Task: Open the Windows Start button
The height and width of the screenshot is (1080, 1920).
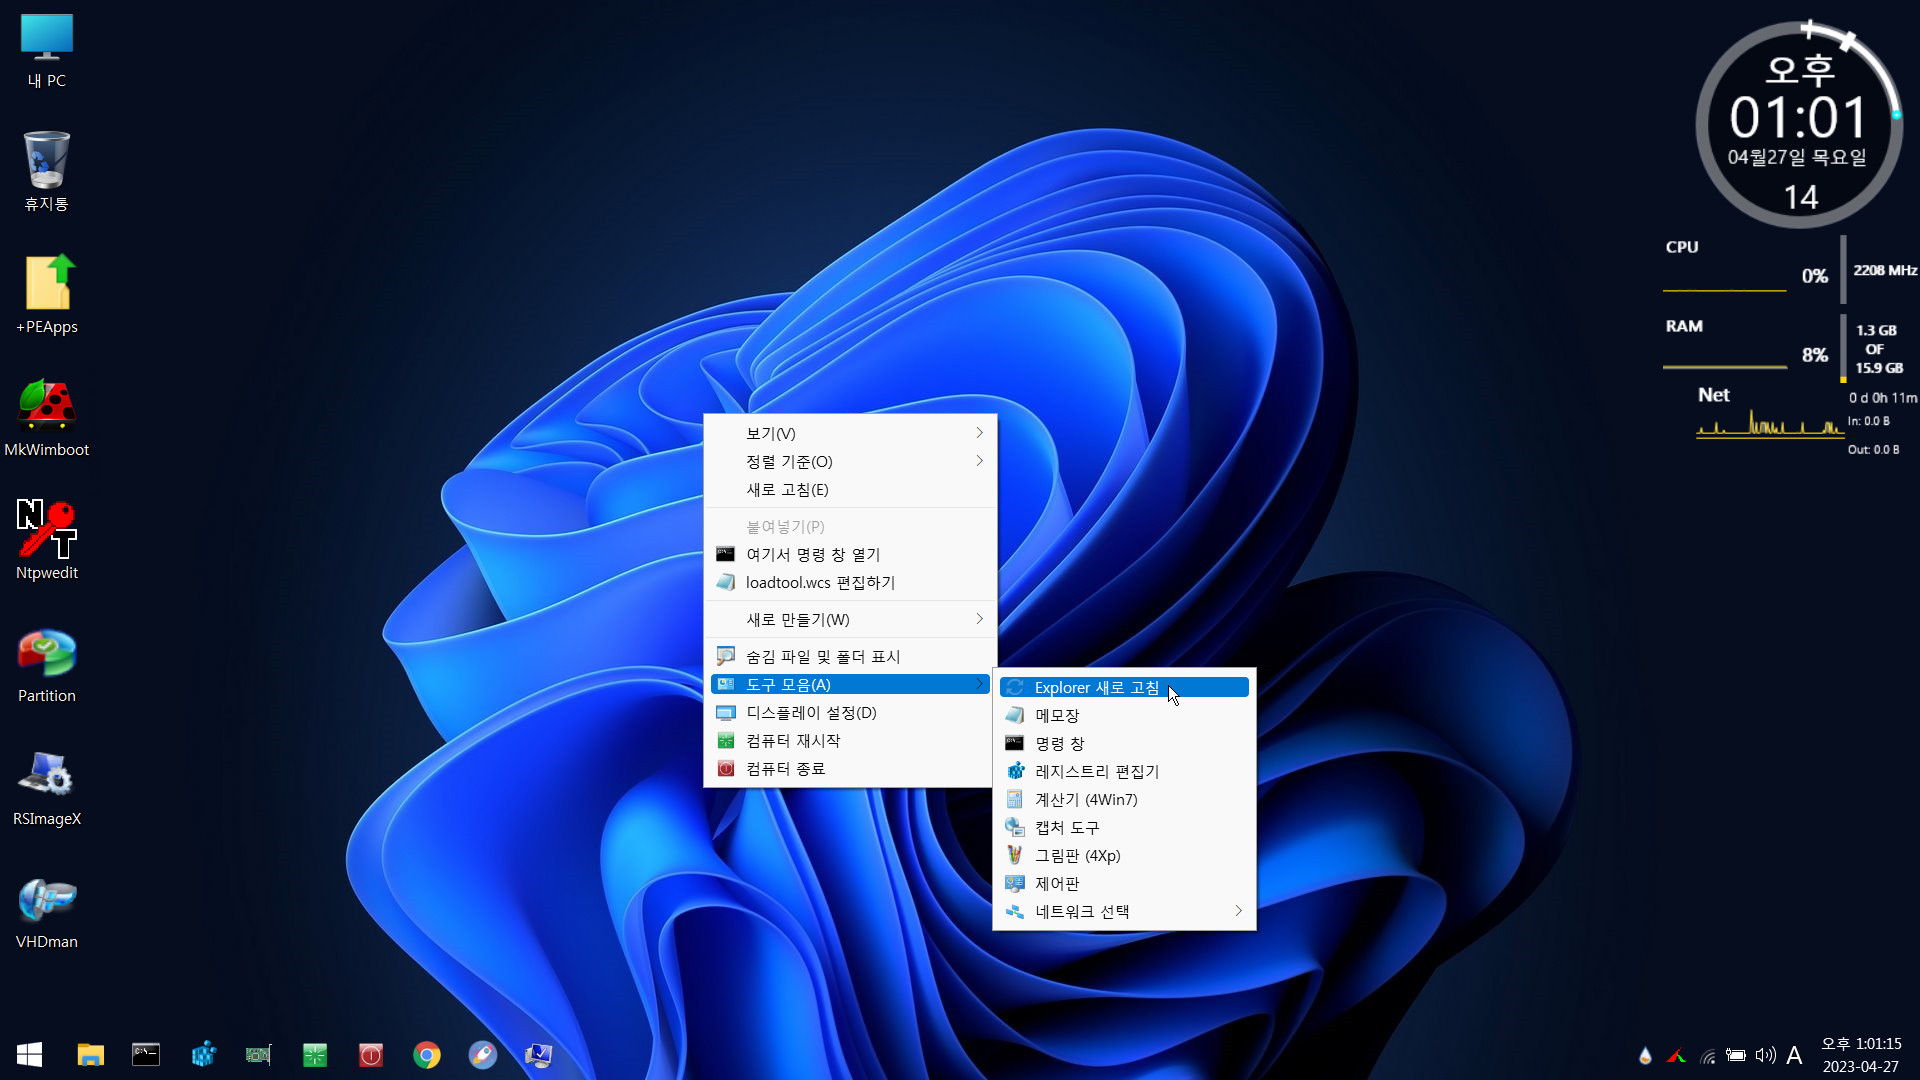Action: click(x=30, y=1055)
